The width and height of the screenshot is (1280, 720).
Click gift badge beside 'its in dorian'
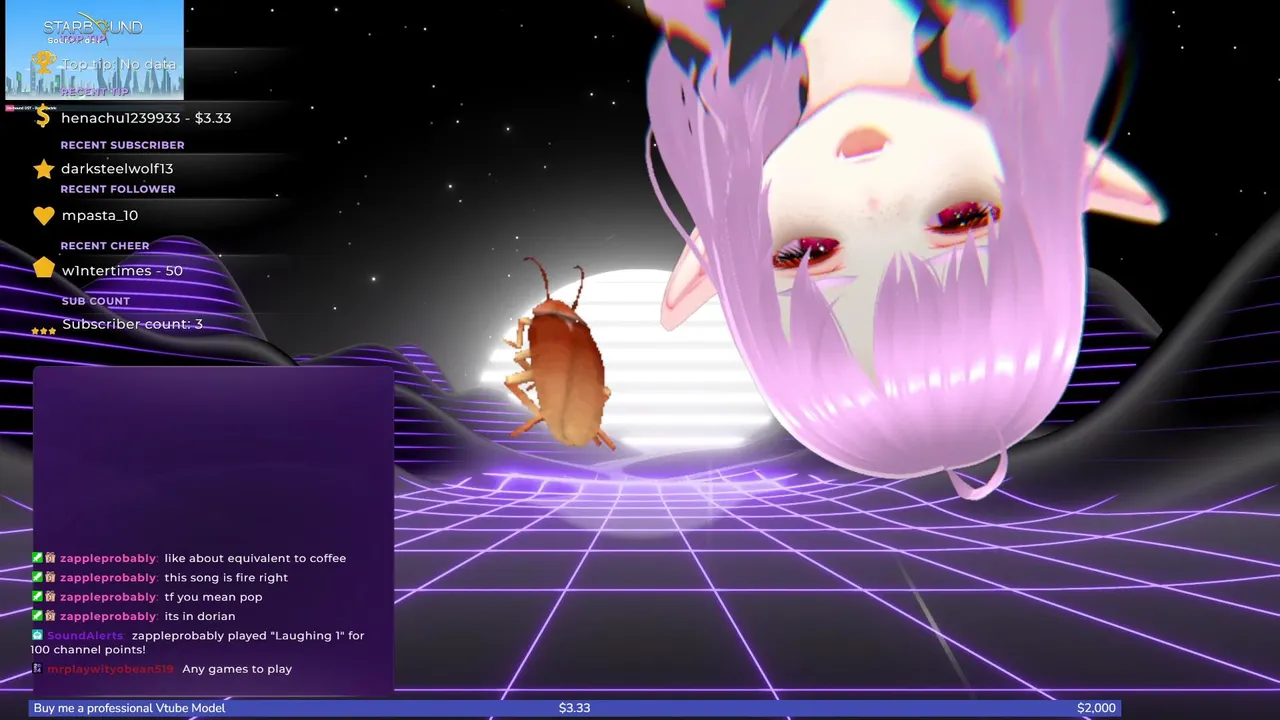coord(50,616)
